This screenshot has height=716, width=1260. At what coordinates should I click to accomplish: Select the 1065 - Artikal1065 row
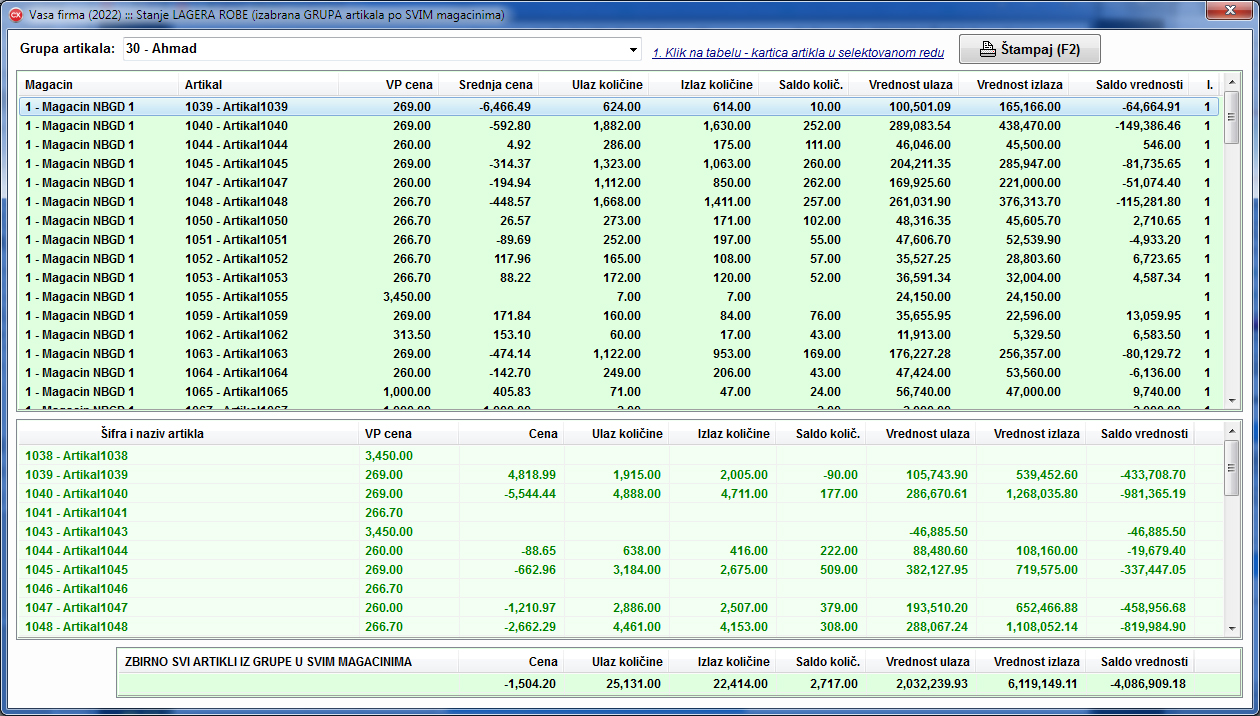coord(621,392)
